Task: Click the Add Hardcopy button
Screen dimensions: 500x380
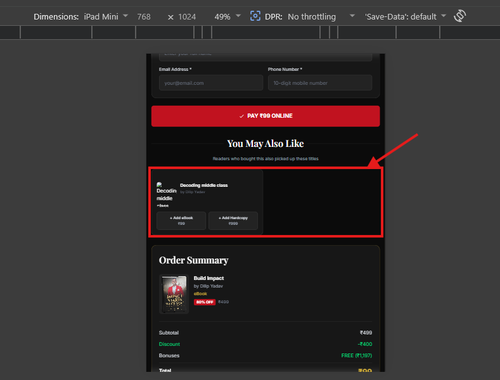Action: click(x=233, y=220)
